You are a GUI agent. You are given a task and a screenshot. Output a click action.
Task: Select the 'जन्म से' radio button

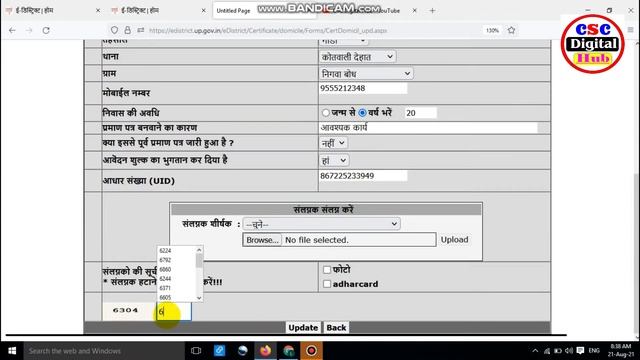click(x=326, y=113)
